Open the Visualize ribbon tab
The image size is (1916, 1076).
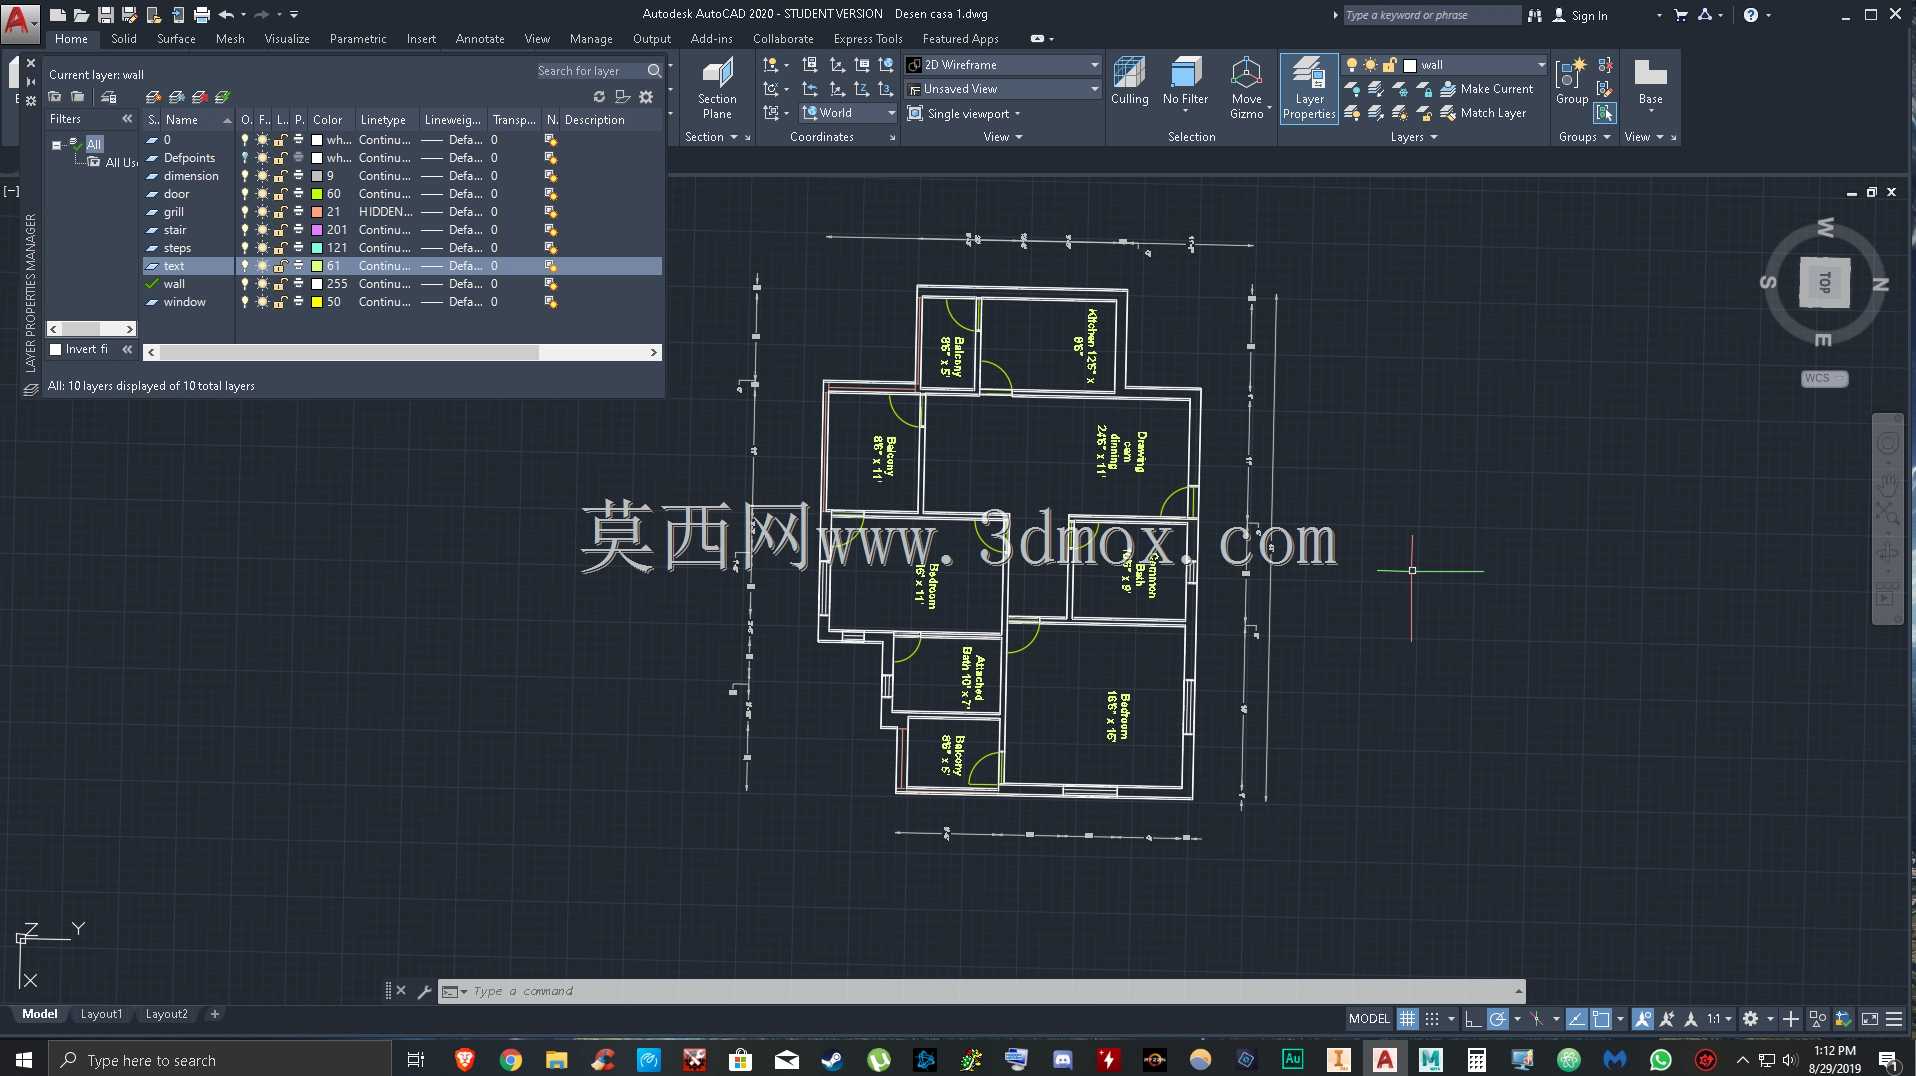click(287, 39)
